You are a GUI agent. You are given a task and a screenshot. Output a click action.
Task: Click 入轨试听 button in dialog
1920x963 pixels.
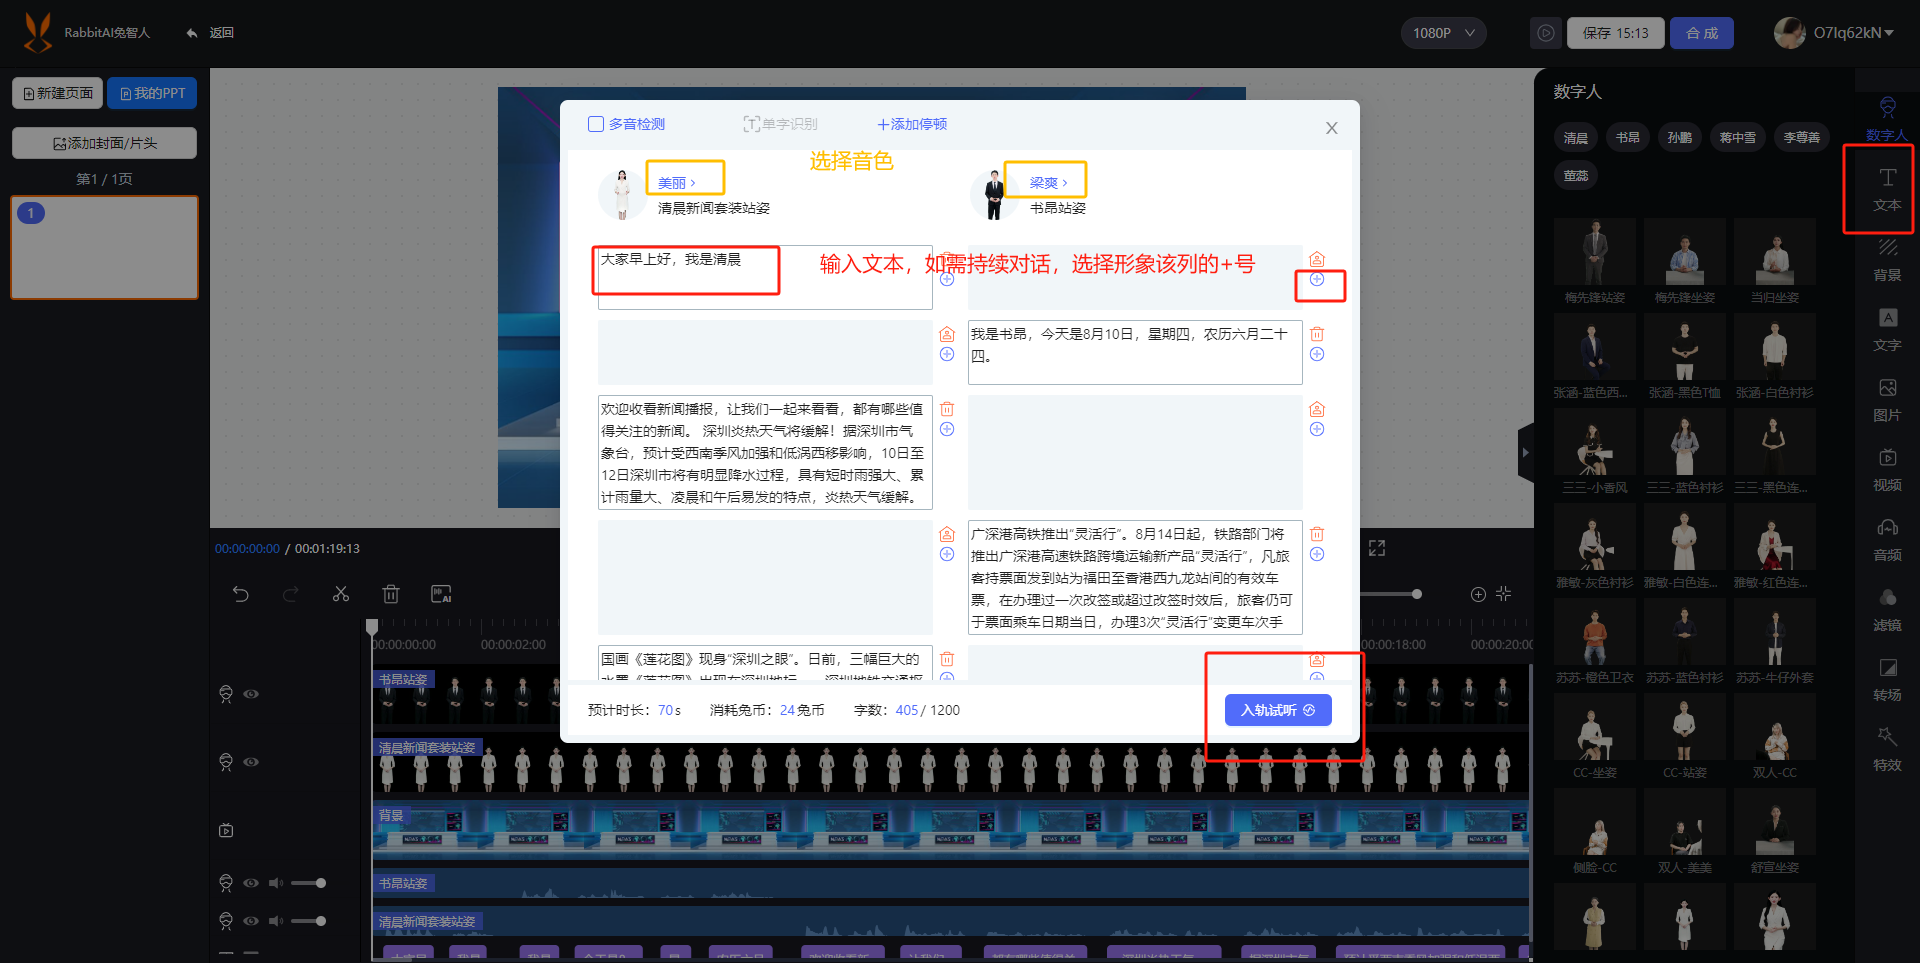click(1278, 710)
